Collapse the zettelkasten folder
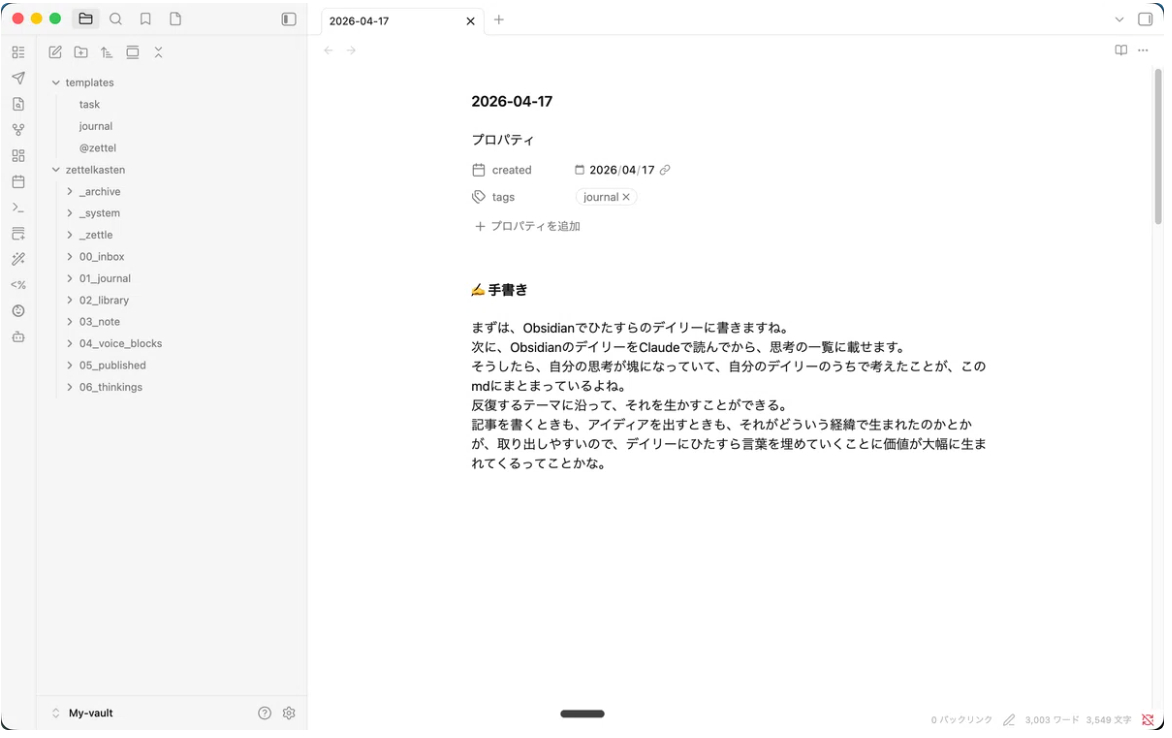Image resolution: width=1172 pixels, height=738 pixels. 55,170
